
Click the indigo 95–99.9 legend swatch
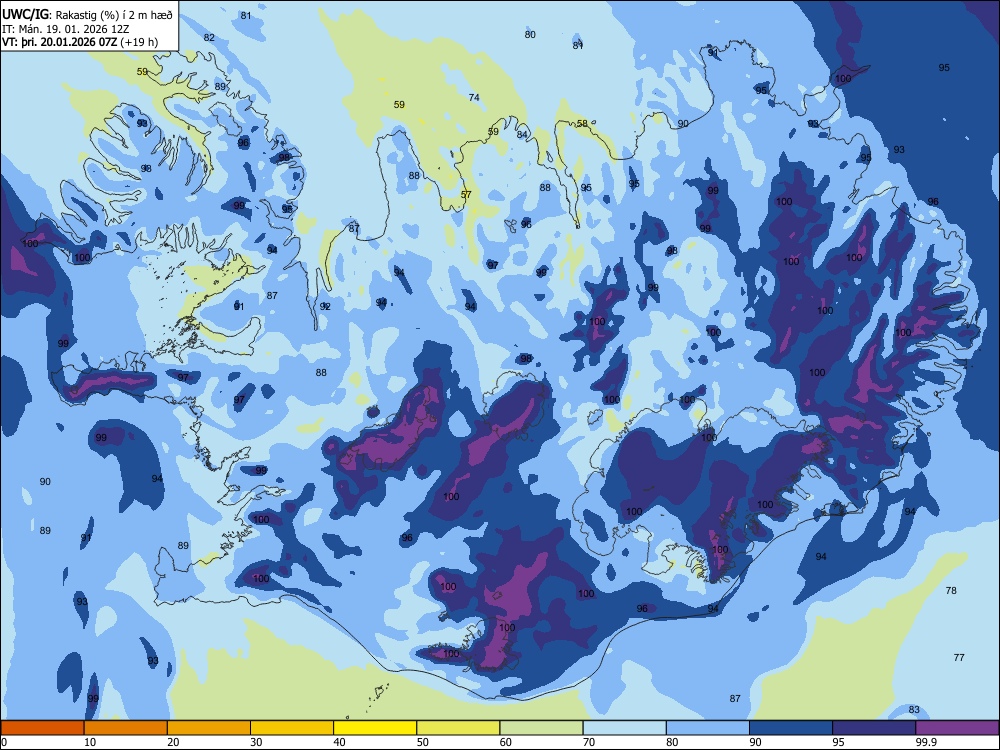[x=874, y=728]
